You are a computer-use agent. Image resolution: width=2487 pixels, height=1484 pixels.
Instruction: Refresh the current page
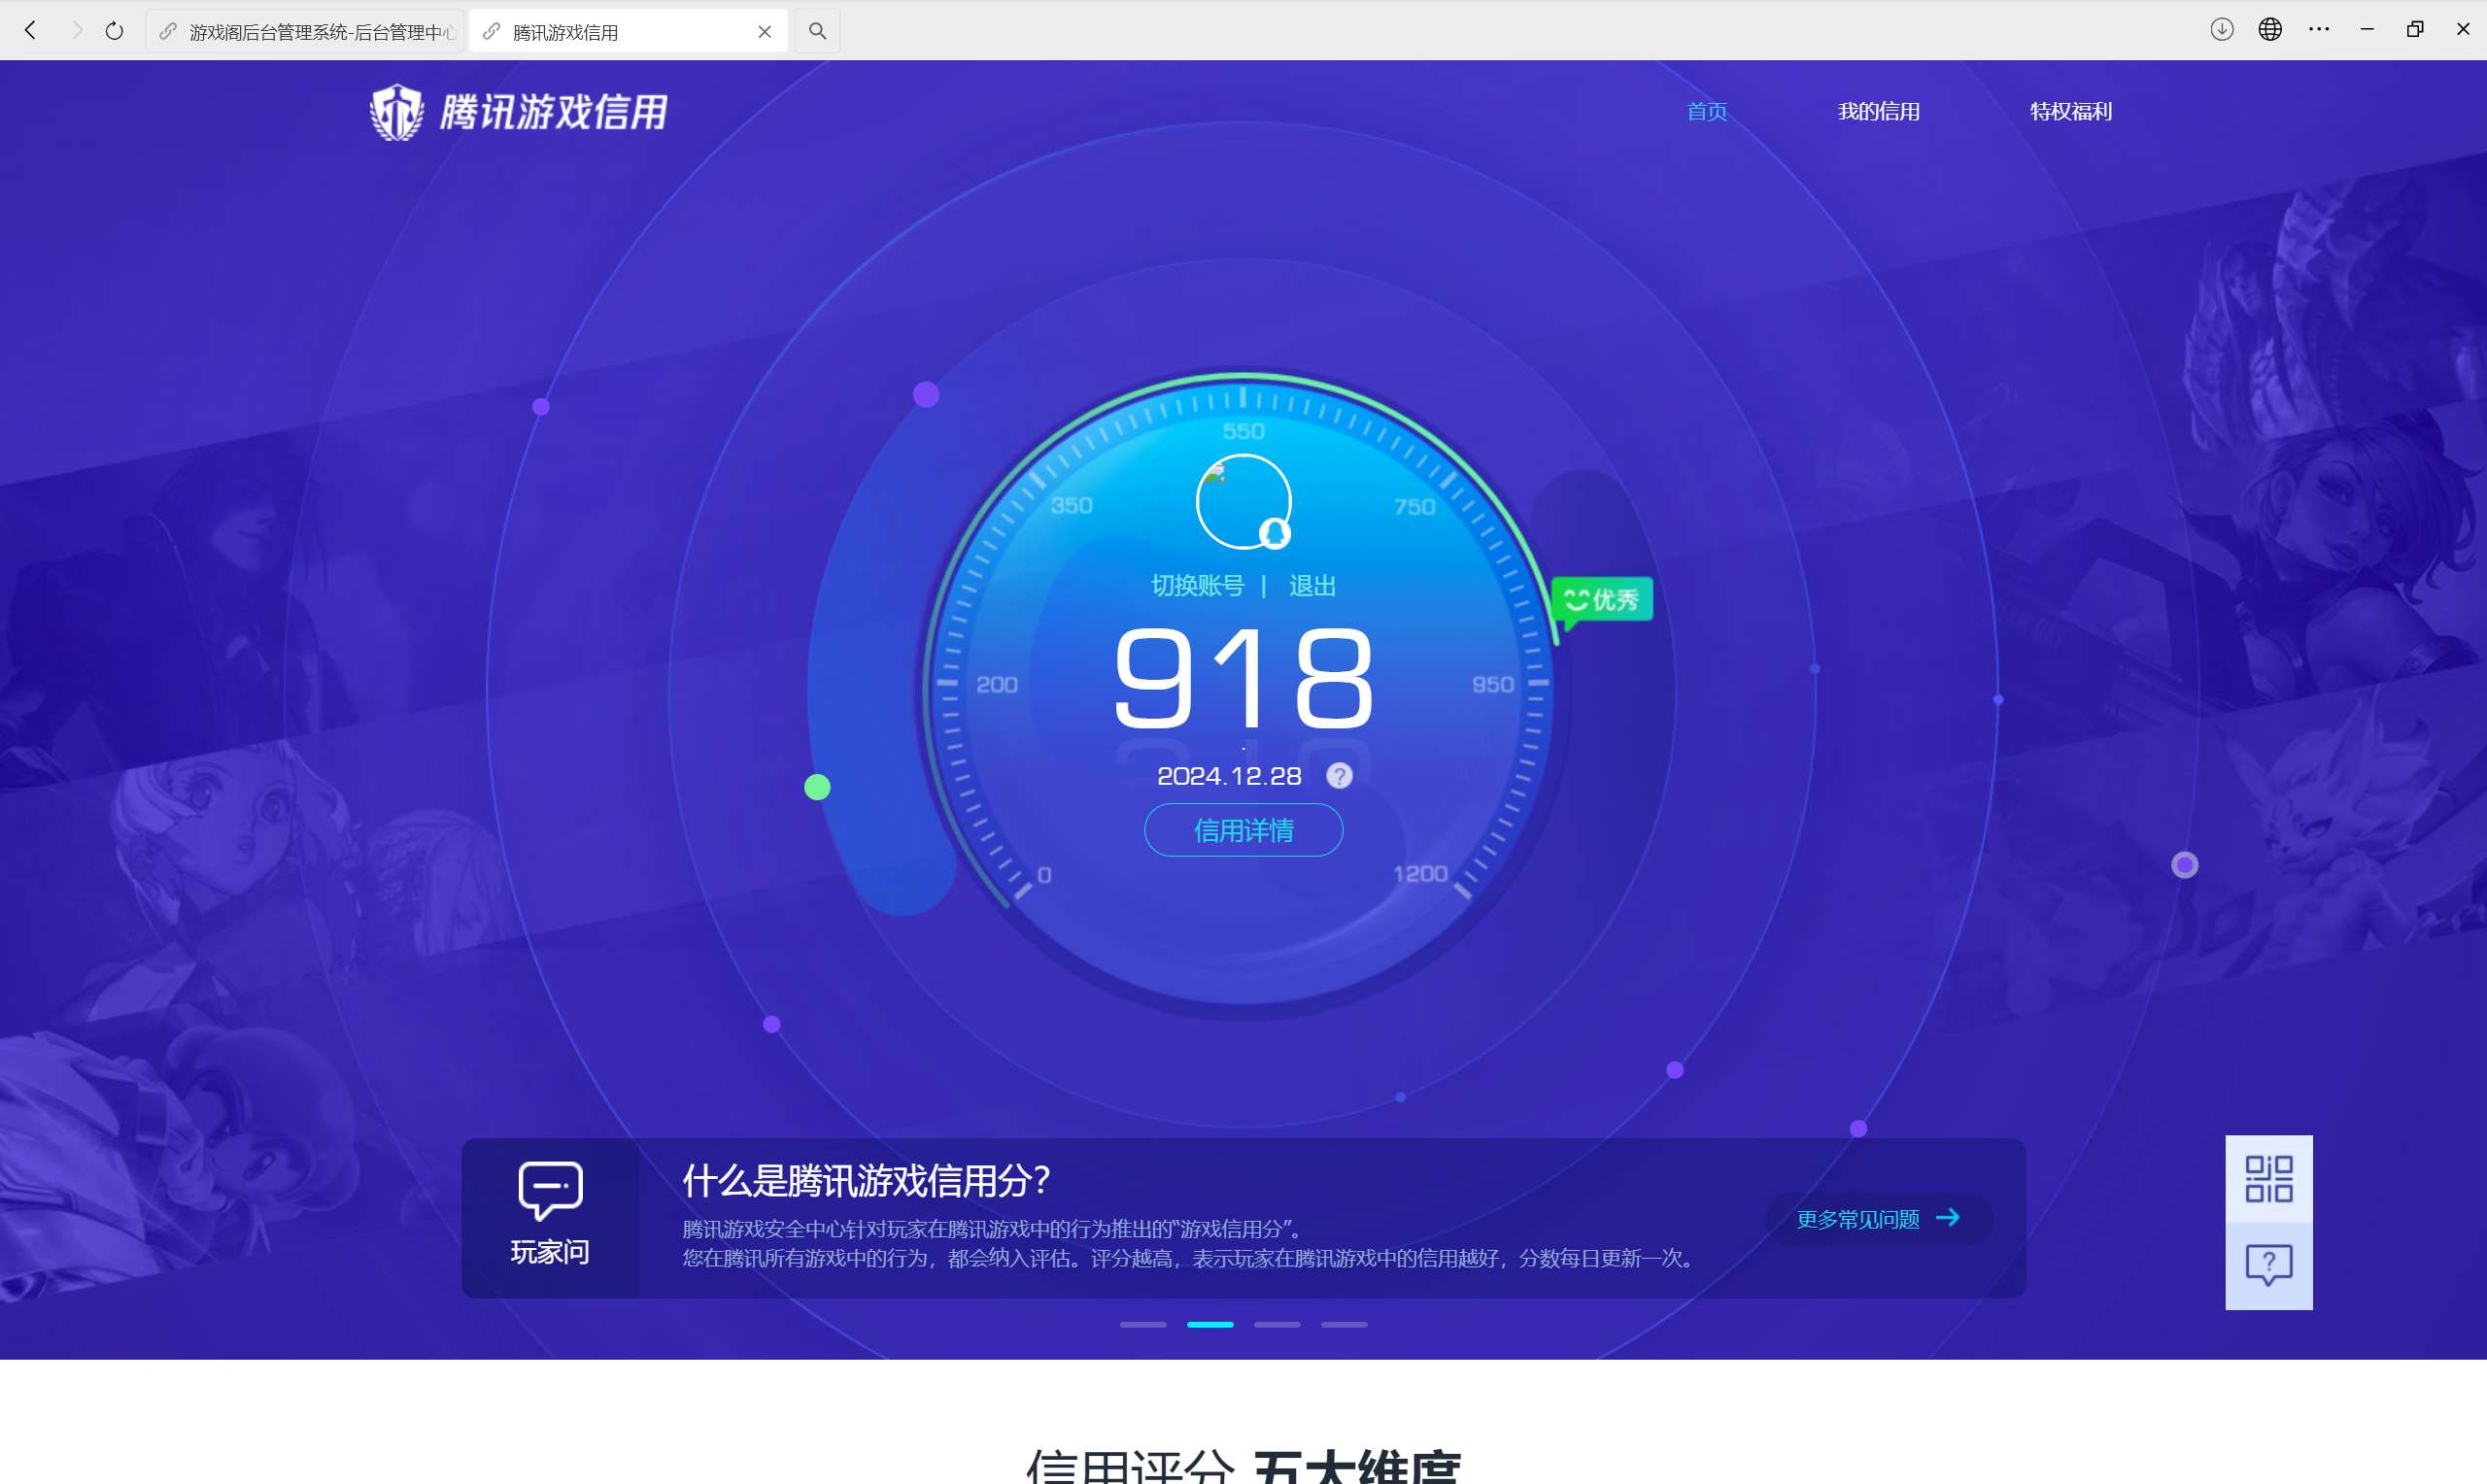(114, 29)
